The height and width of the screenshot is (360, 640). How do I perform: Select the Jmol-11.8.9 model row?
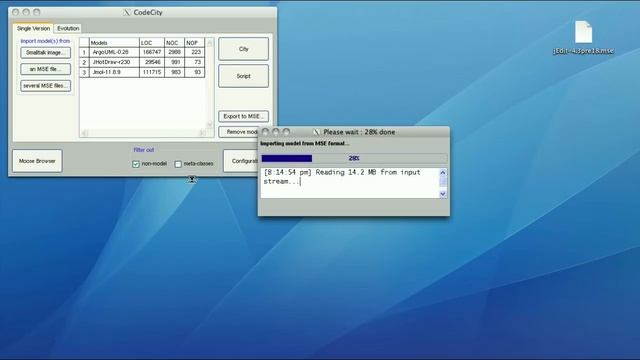click(142, 72)
